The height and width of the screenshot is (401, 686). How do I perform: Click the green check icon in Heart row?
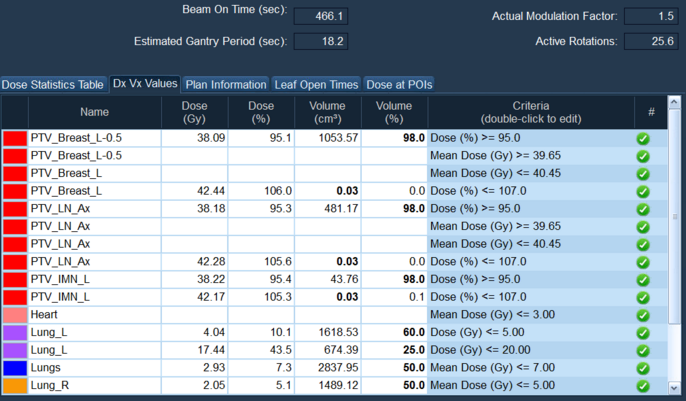tap(643, 315)
